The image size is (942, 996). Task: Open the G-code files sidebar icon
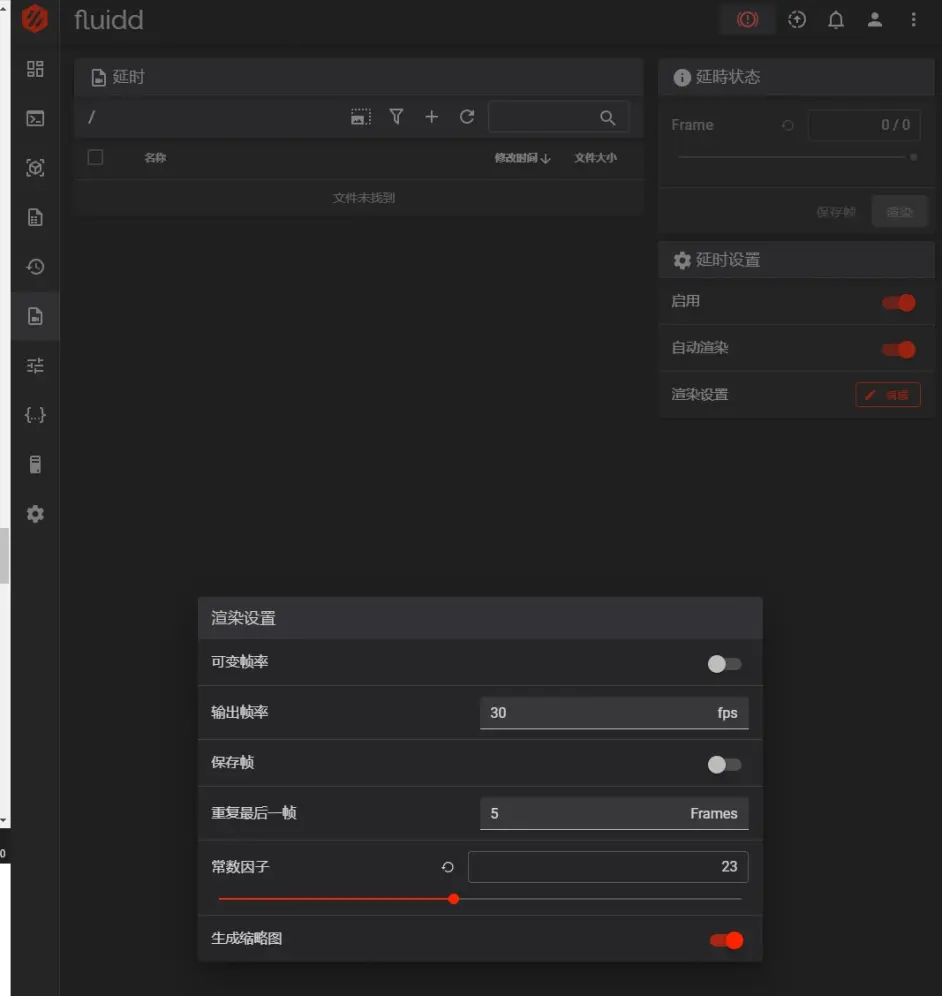35,217
